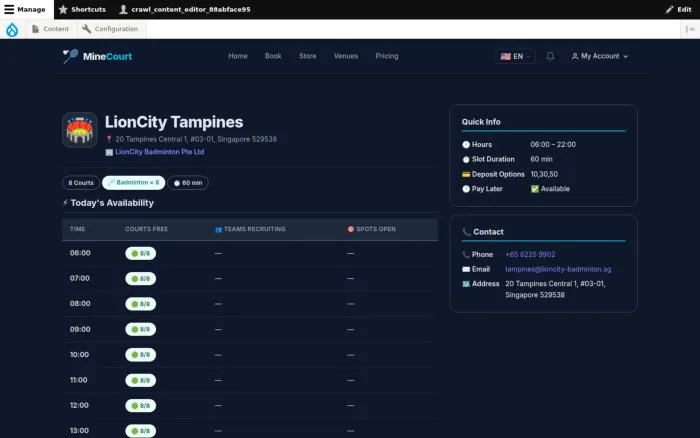Click the TIME column header

tap(77, 229)
